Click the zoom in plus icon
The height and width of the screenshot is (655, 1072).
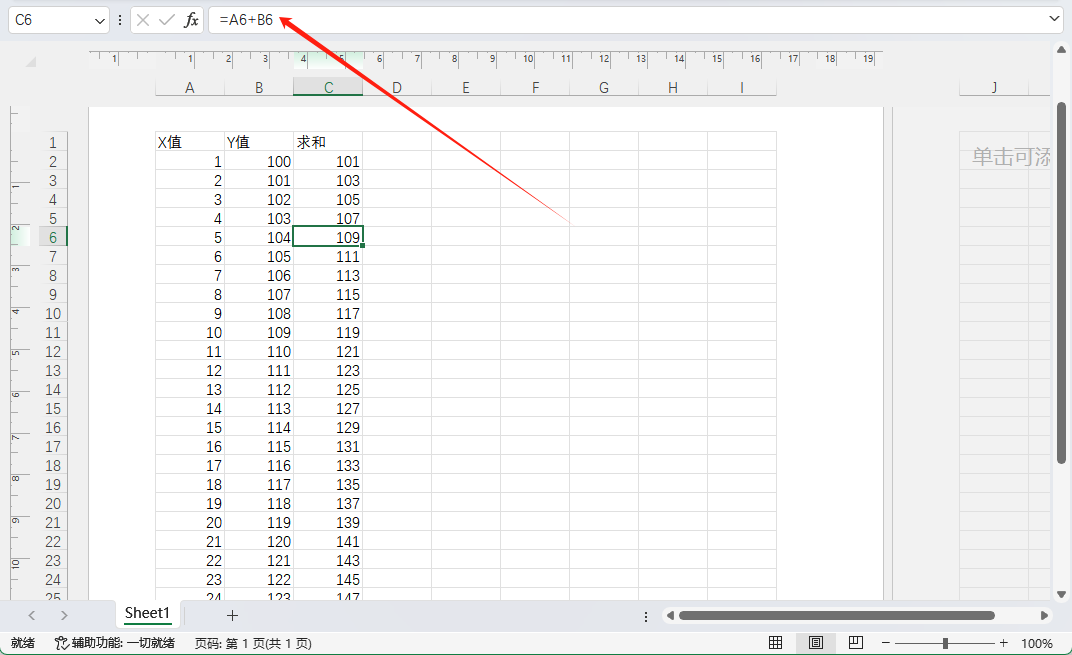coord(1003,643)
